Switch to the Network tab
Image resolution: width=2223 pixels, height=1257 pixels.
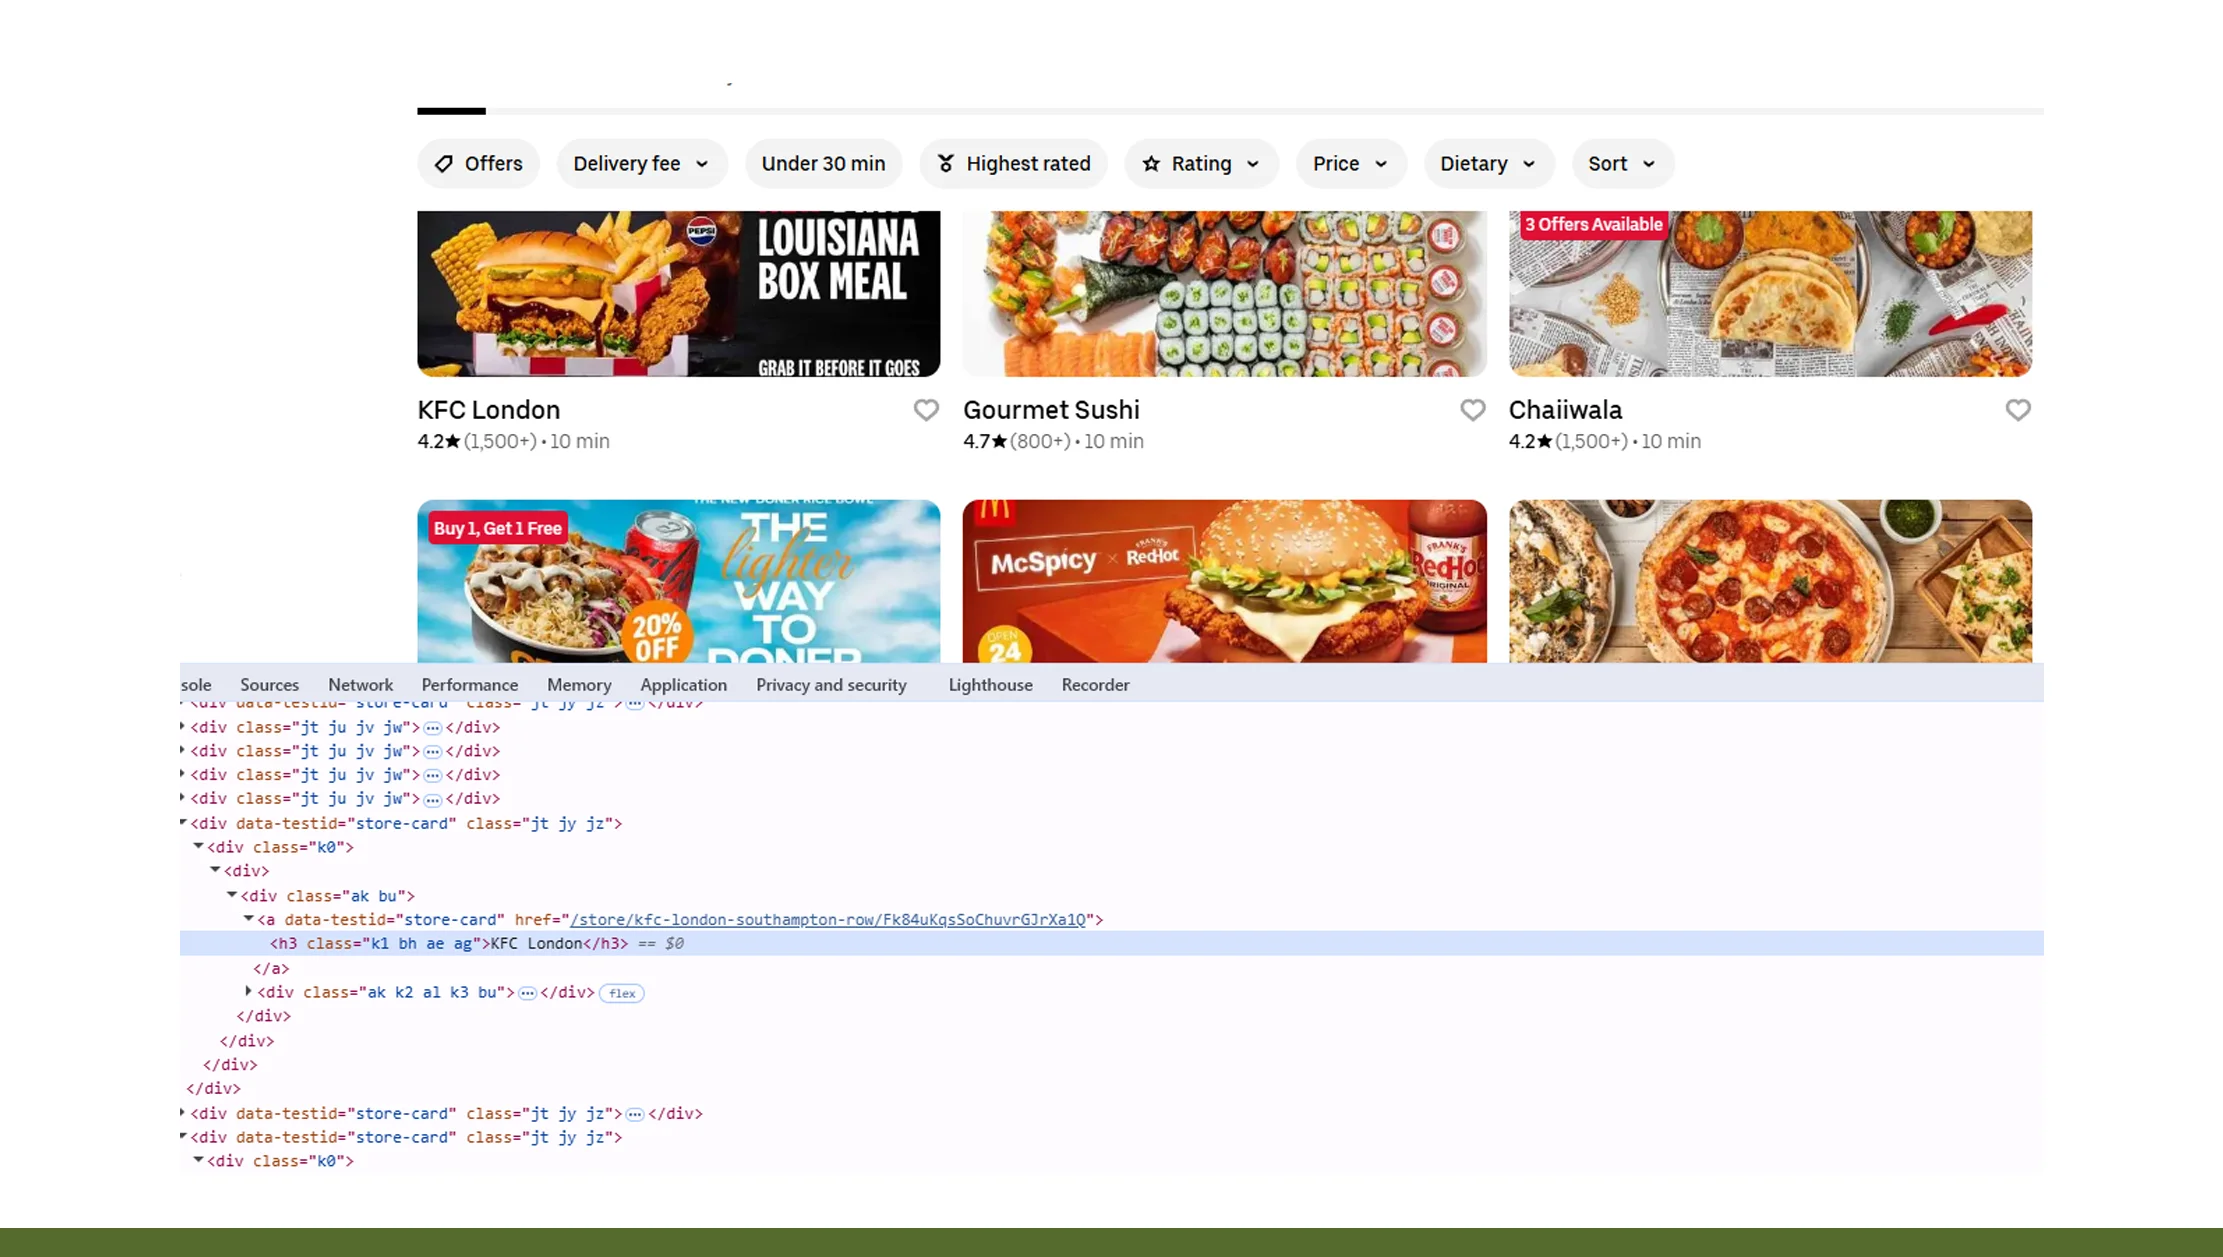360,685
